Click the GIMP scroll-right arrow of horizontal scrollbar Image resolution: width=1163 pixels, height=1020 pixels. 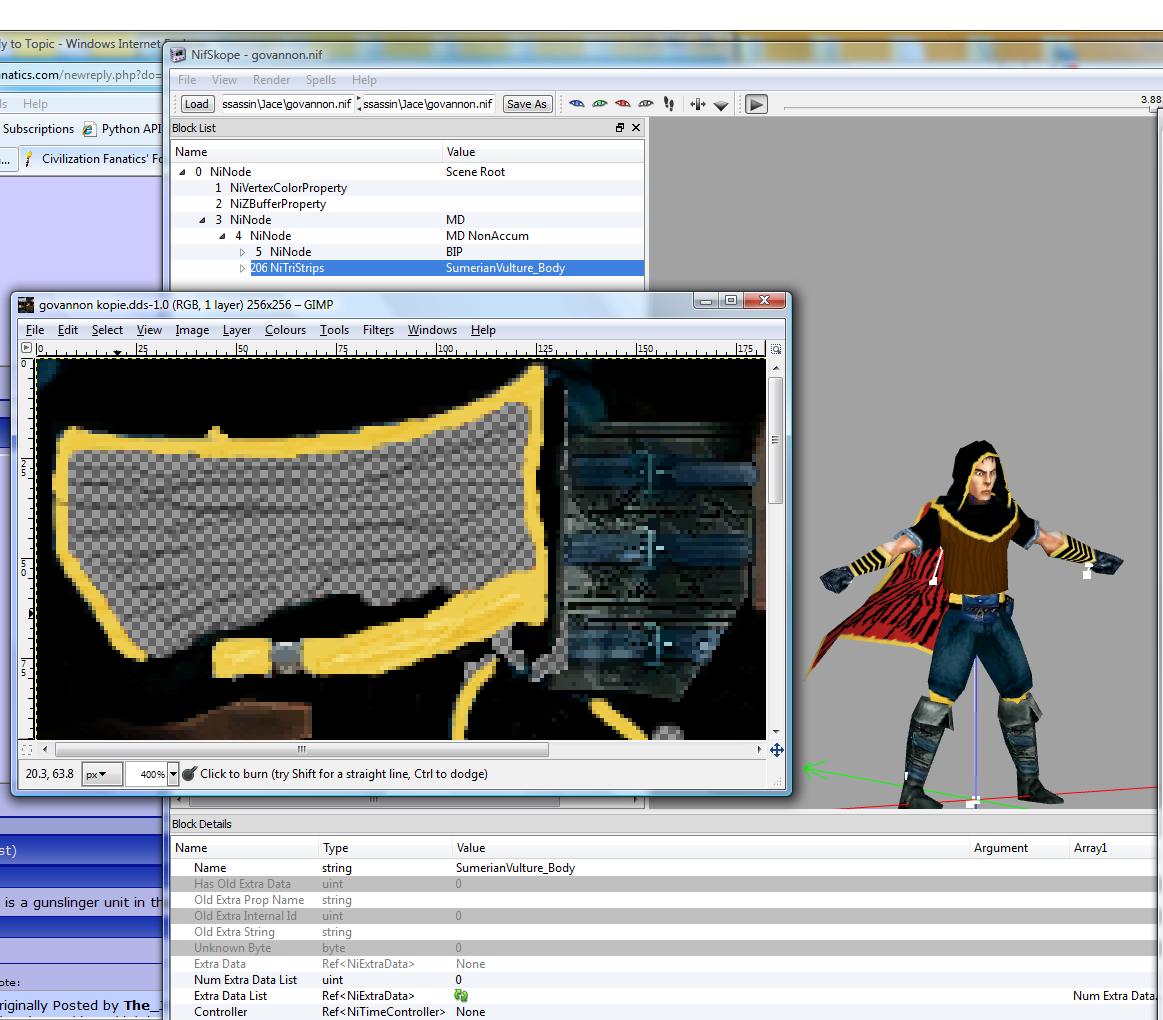(759, 749)
